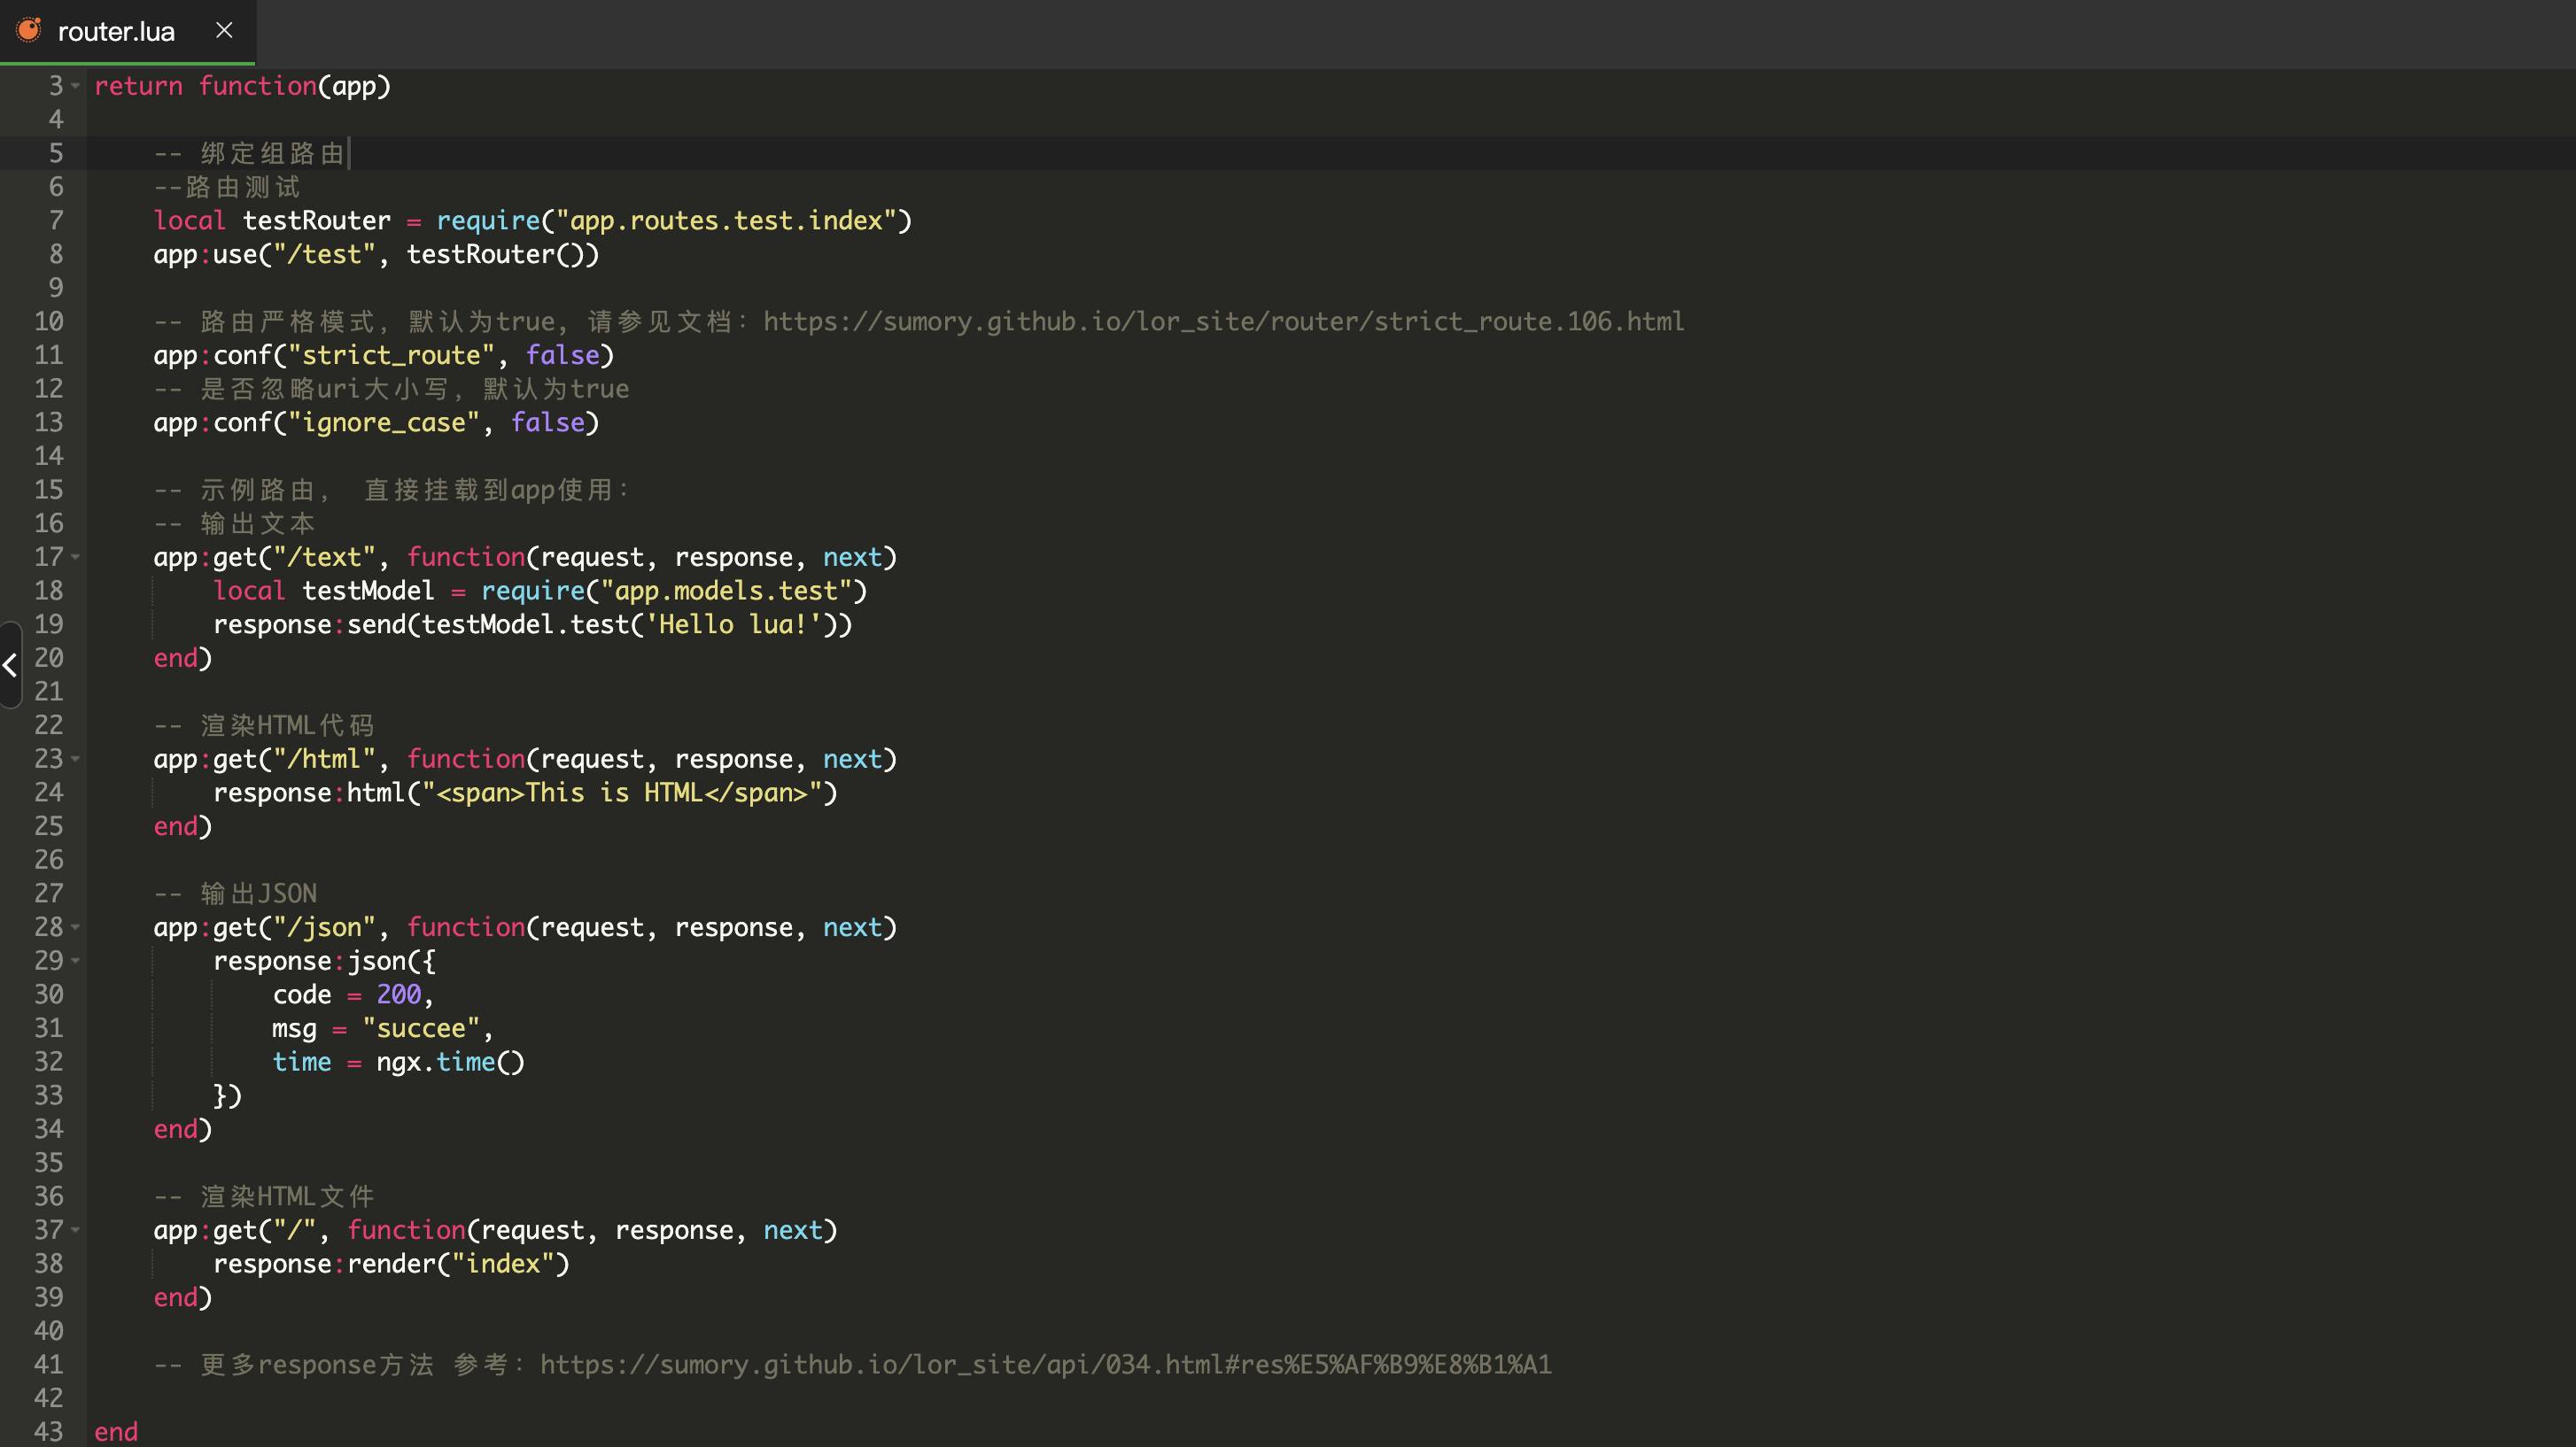Viewport: 2576px width, 1447px height.
Task: Click the "/html" route string
Action: 324,759
